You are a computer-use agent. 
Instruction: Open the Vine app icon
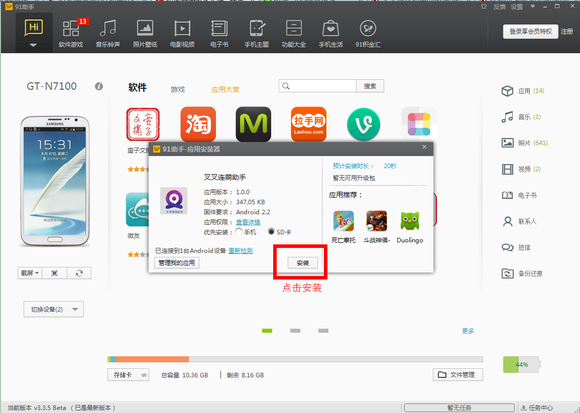[364, 124]
